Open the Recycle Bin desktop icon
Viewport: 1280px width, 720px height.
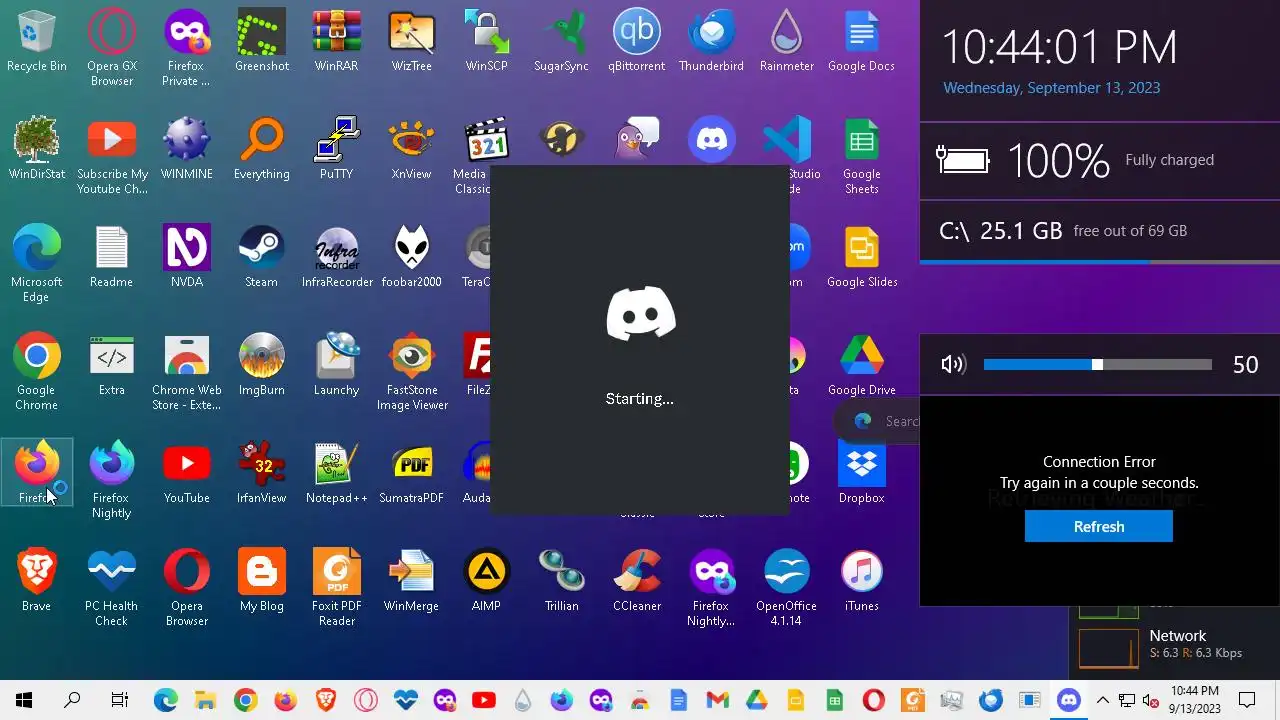36,42
